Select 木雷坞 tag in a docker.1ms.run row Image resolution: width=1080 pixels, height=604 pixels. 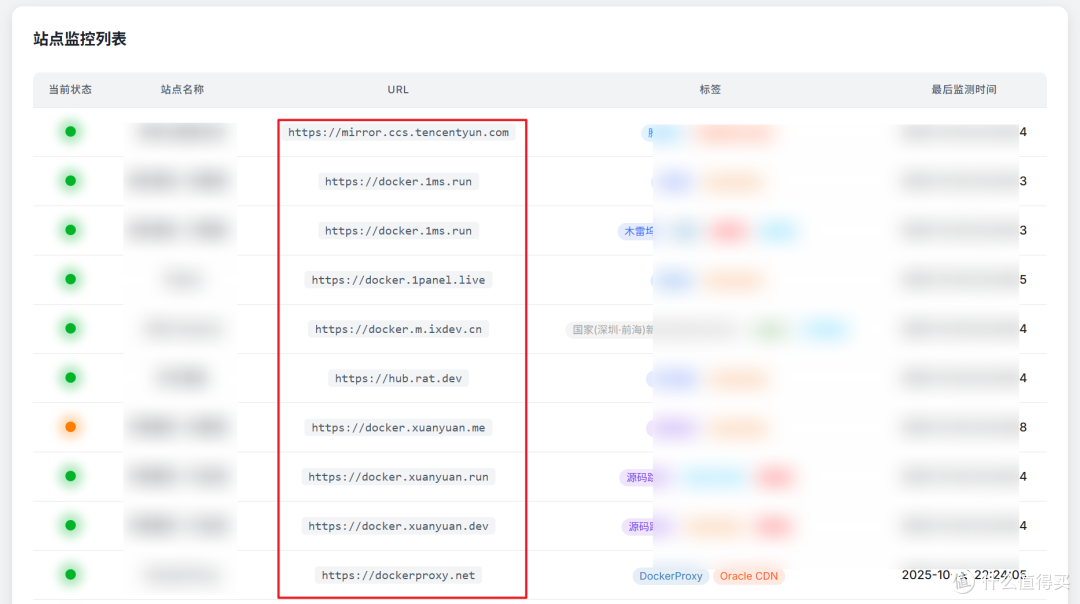(636, 231)
